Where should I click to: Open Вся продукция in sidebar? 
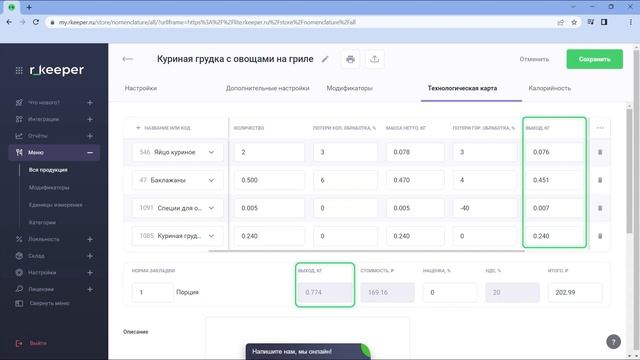click(48, 170)
